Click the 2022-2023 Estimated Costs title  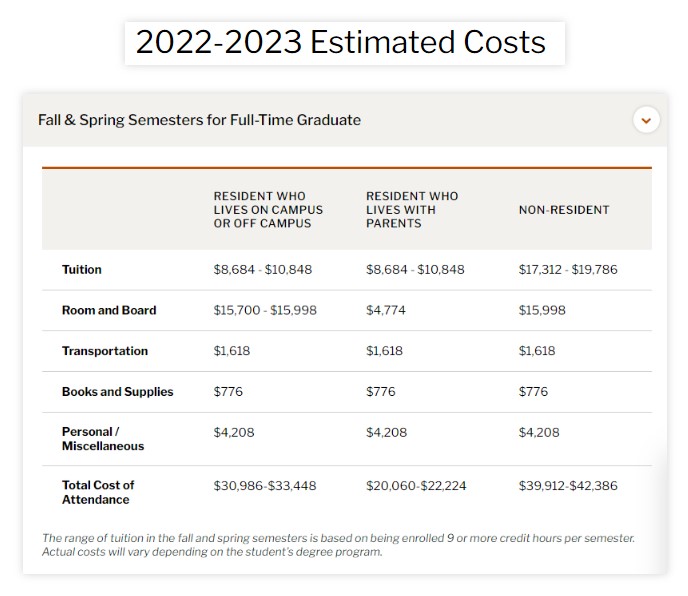[340, 43]
